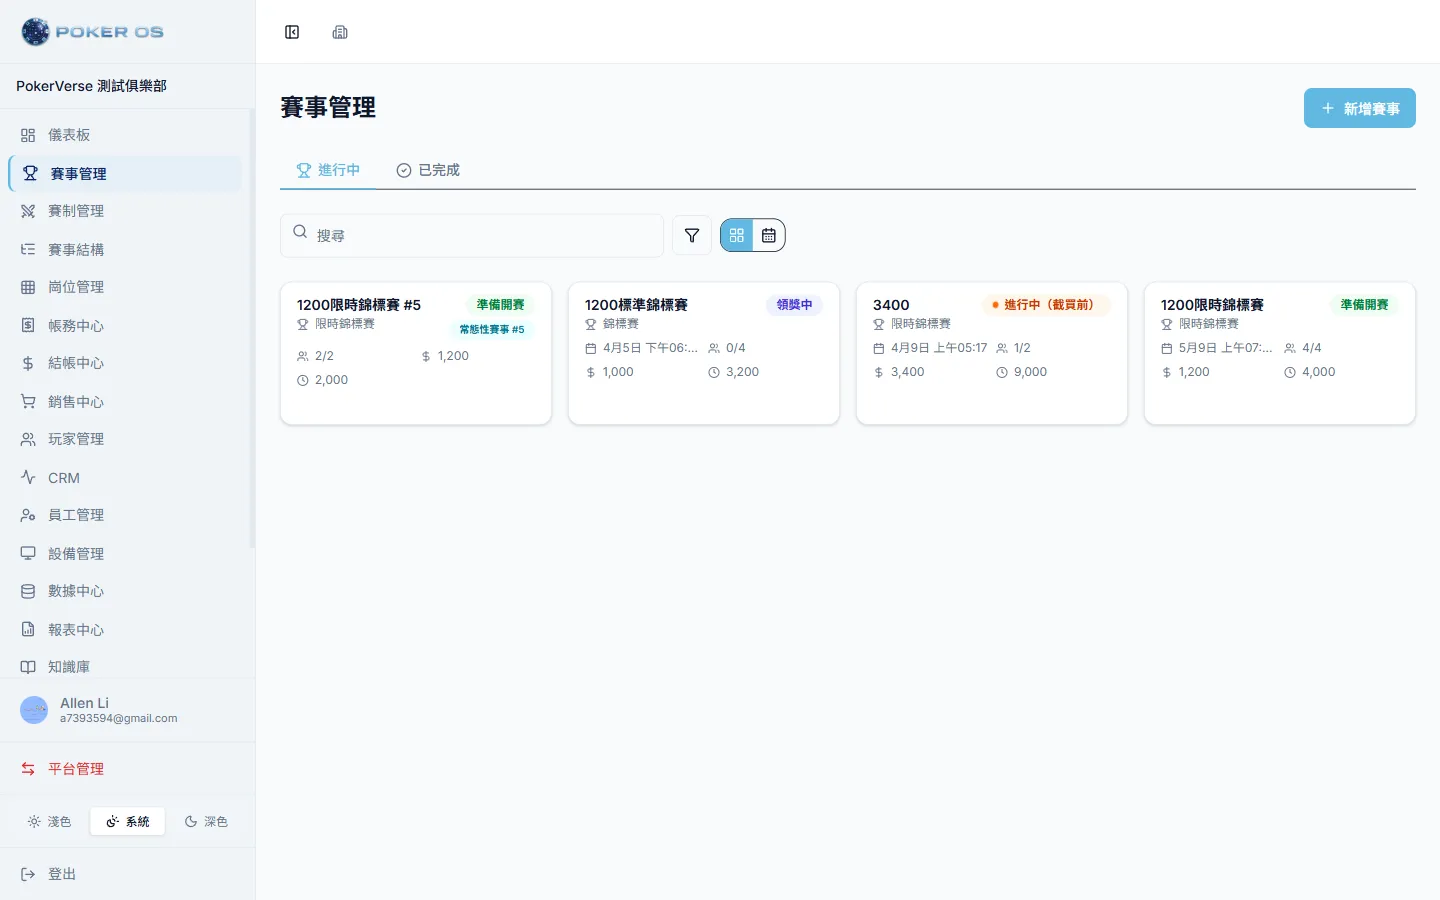Click the CRM activity icon
This screenshot has width=1440, height=900.
(x=28, y=477)
